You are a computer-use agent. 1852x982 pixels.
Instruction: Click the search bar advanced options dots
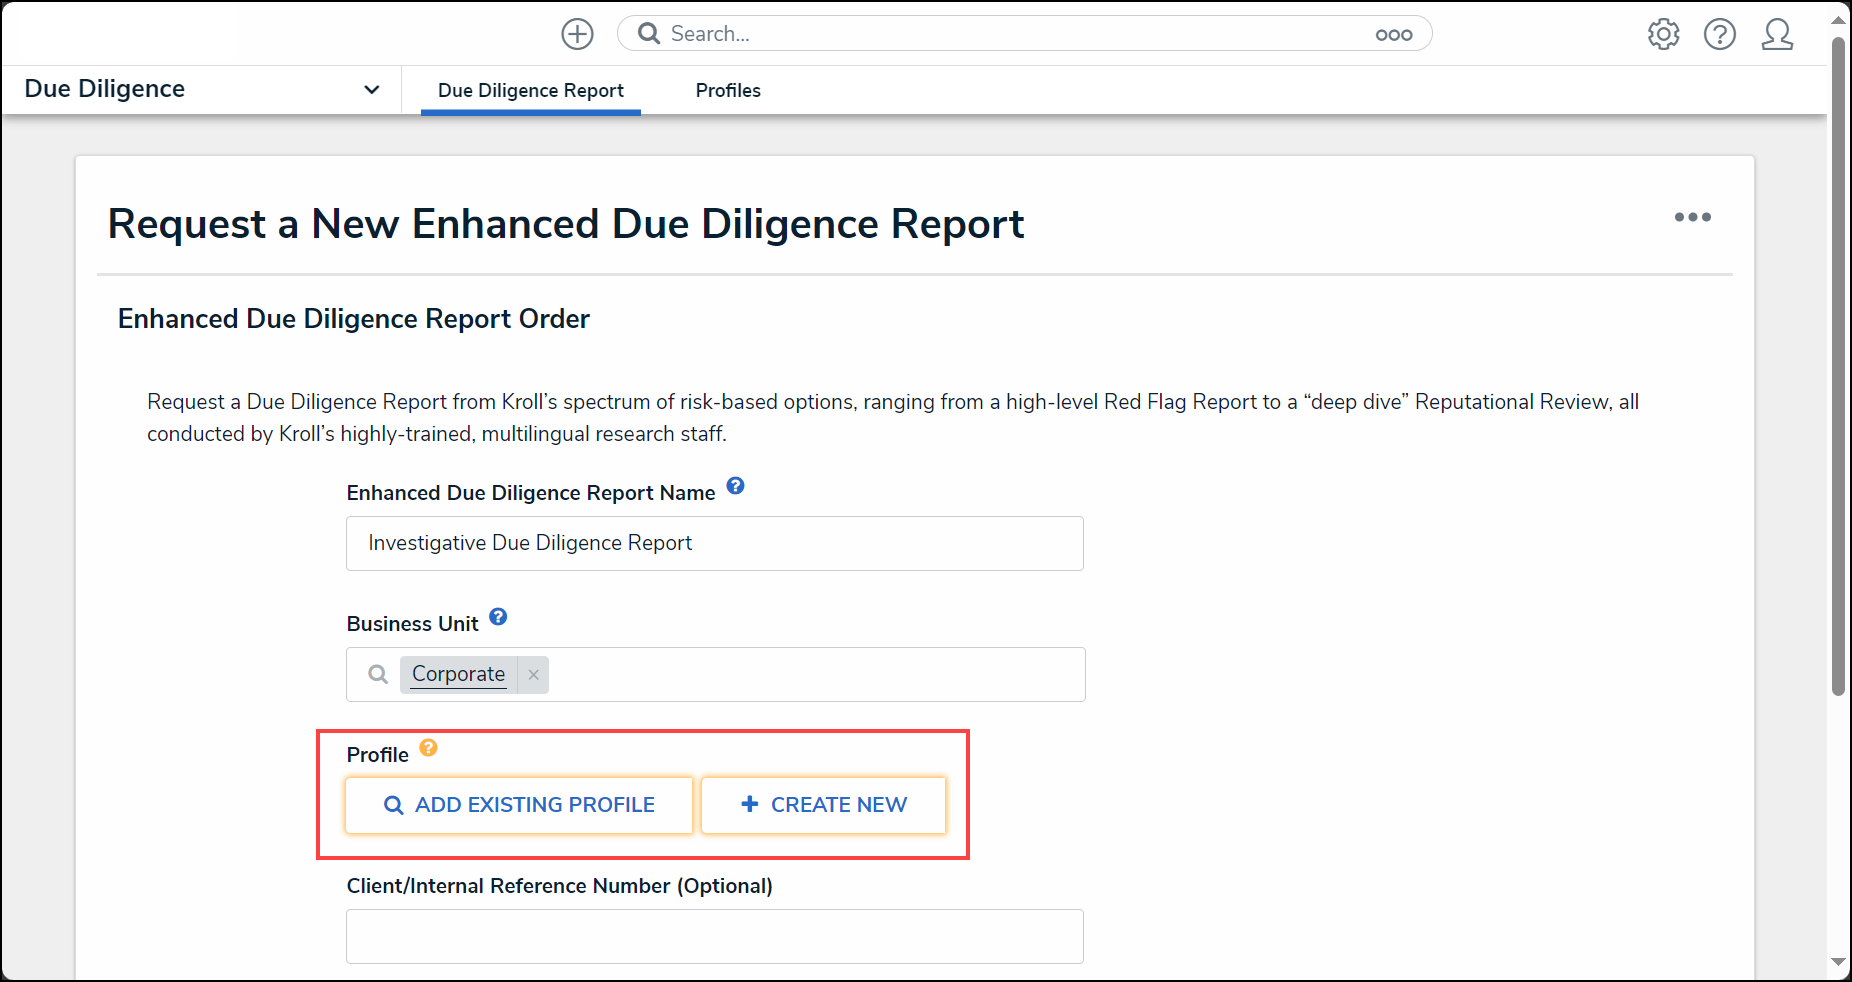[1394, 35]
